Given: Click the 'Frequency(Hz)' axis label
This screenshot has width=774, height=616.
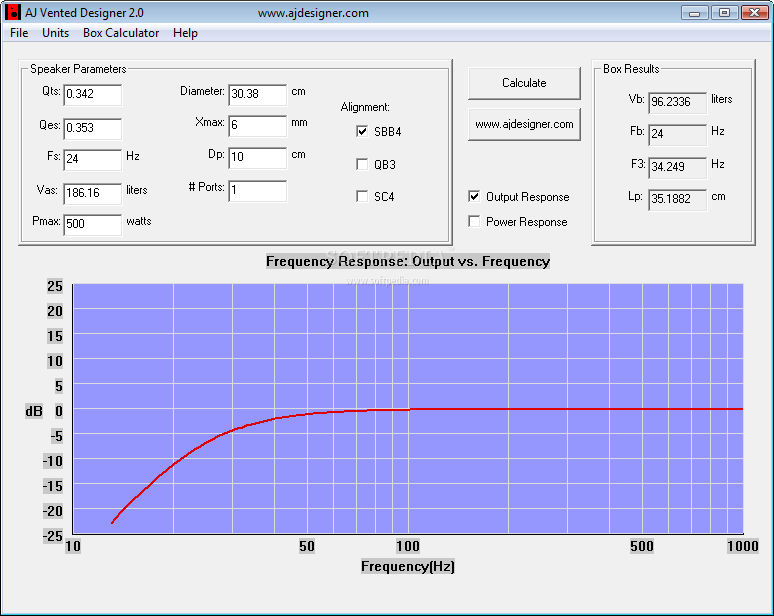Looking at the screenshot, I should tap(408, 566).
